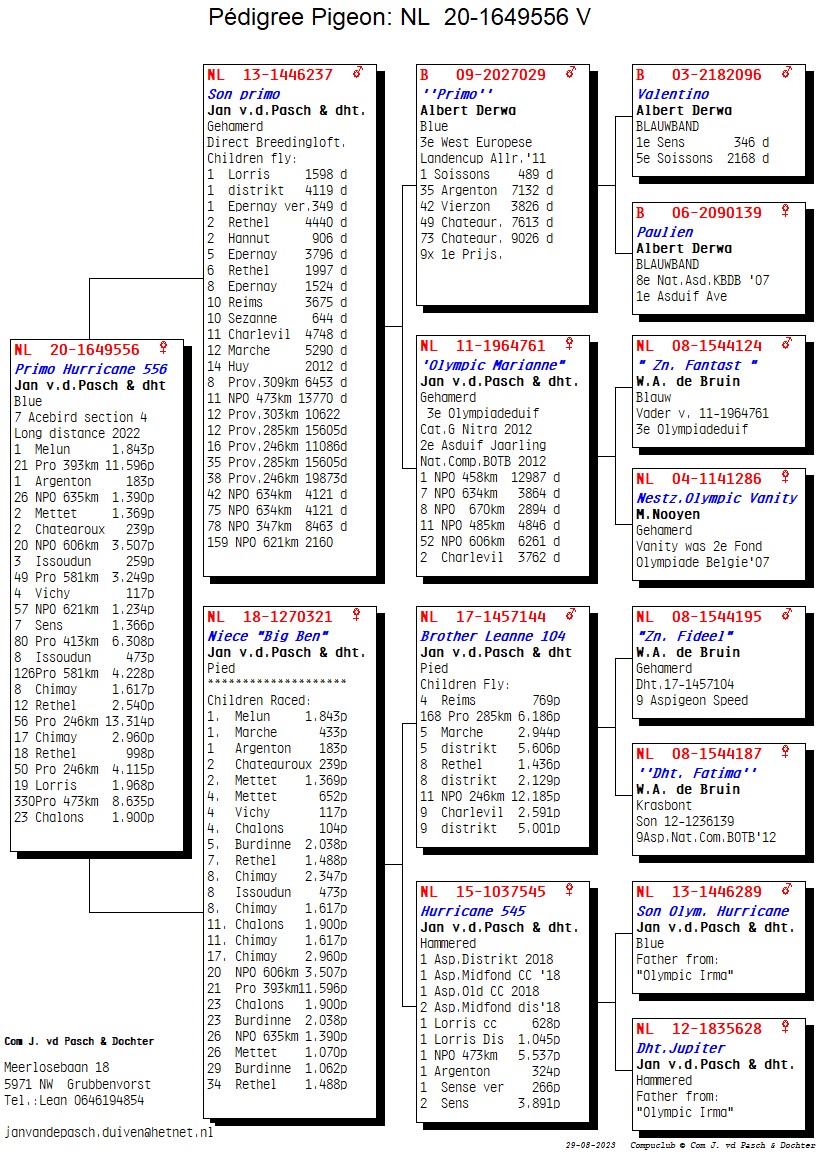This screenshot has height=1172, width=816.
Task: Select the Valentino name in the top-right box
Action: click(x=672, y=94)
